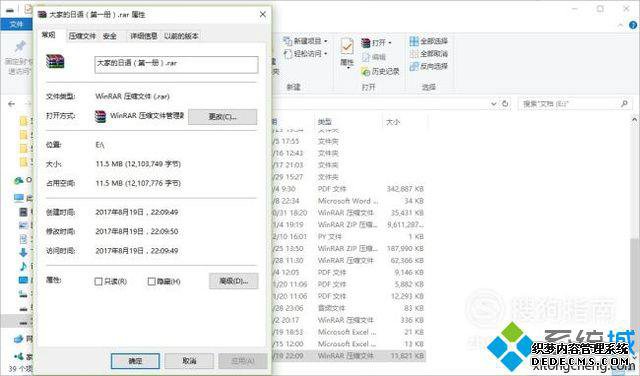Viewport: 640px width, 376px height.
Task: Cancel the dialog with 取消
Action: pyautogui.click(x=189, y=361)
